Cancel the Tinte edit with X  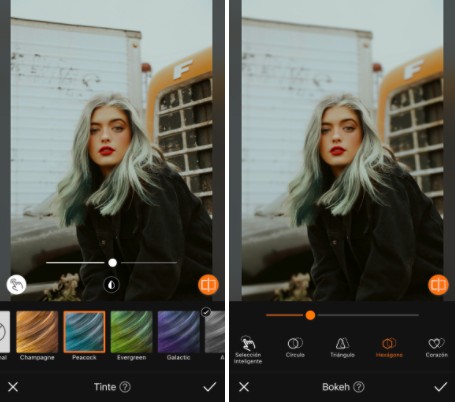13,387
